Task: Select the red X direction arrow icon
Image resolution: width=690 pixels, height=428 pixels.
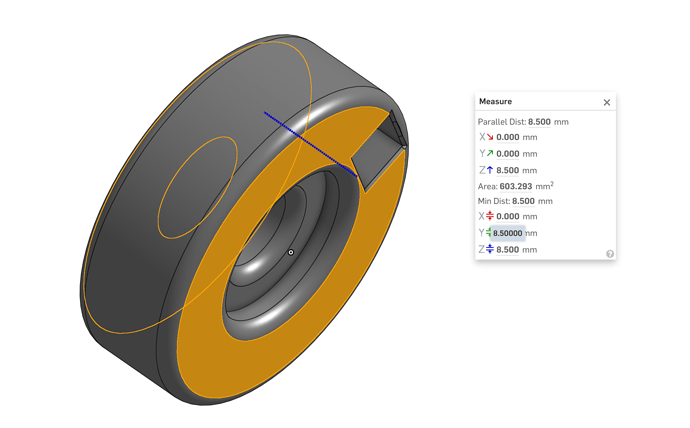Action: 490,137
